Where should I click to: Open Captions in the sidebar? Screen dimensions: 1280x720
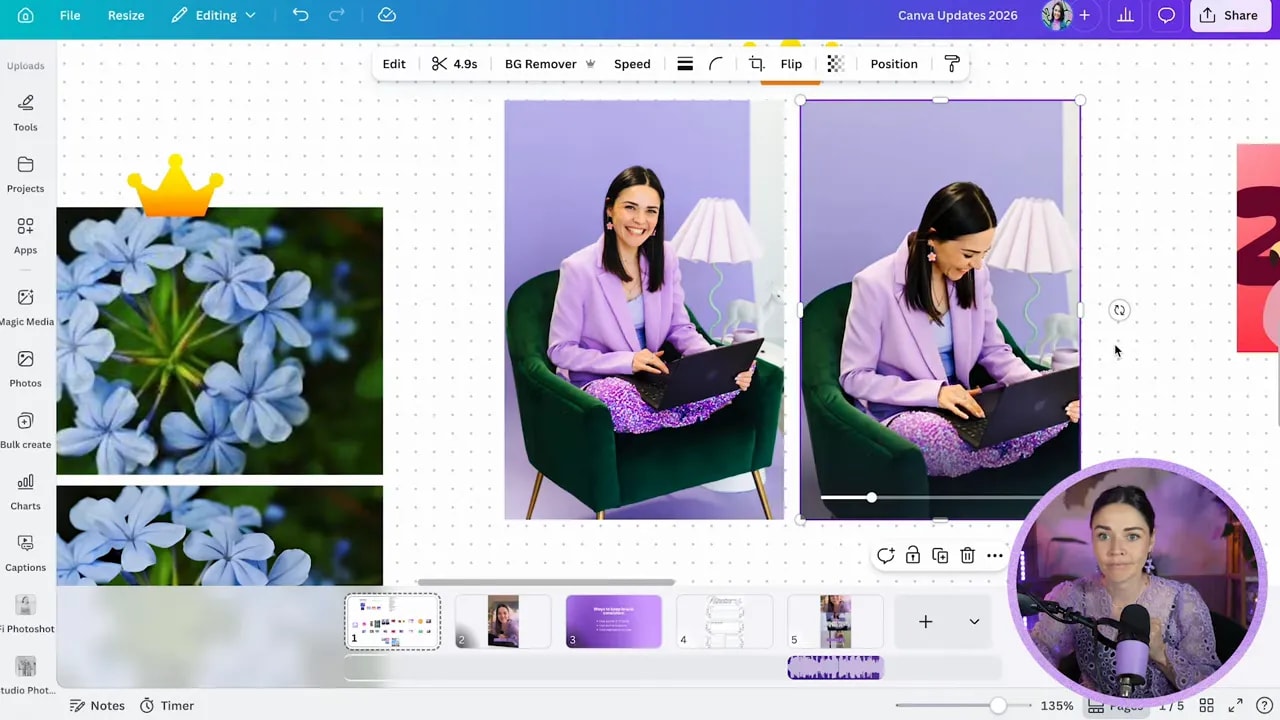point(25,554)
